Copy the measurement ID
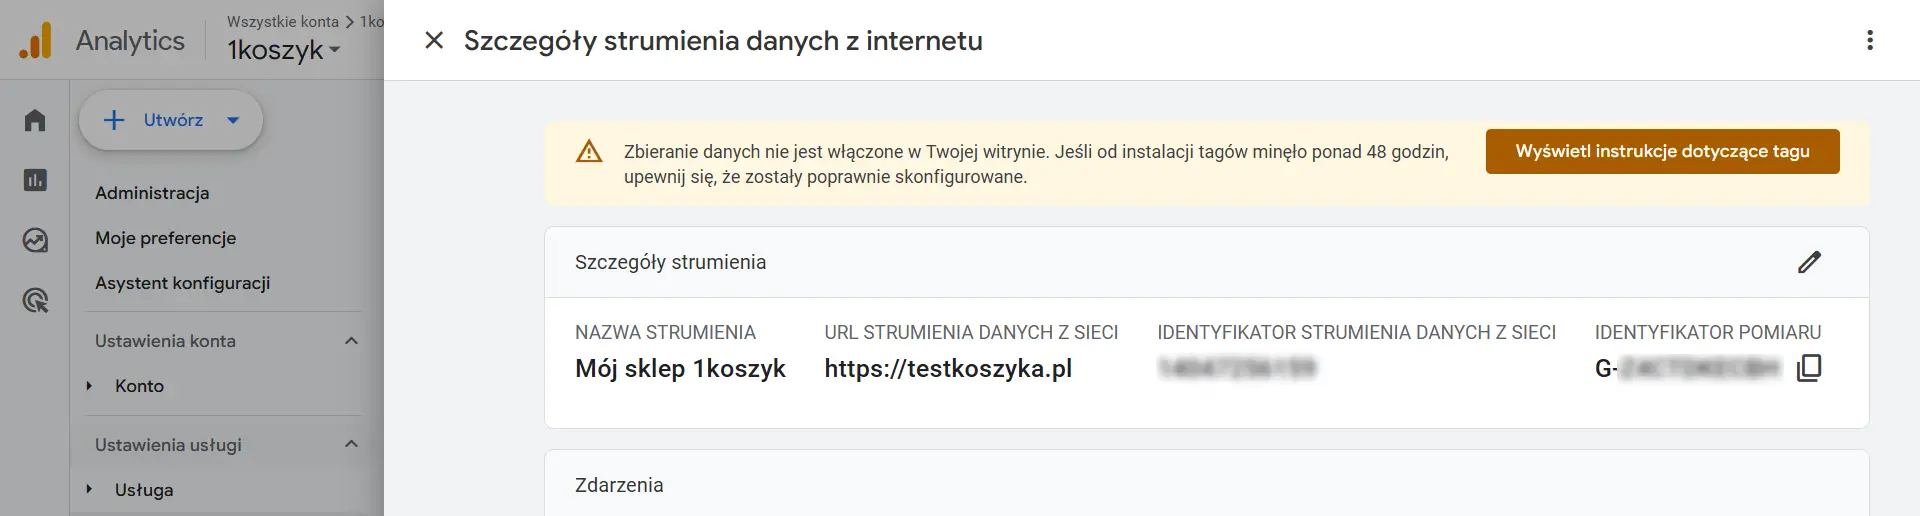 pos(1809,368)
